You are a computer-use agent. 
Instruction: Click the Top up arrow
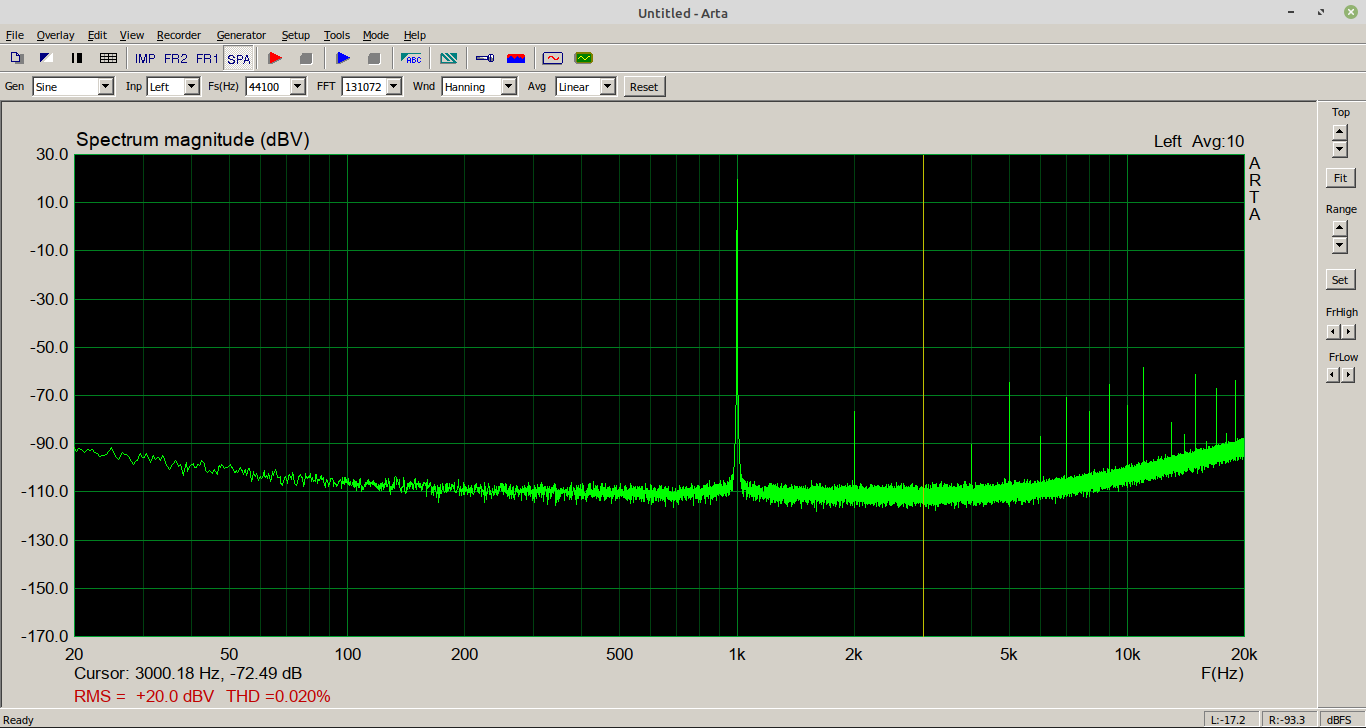1340,131
